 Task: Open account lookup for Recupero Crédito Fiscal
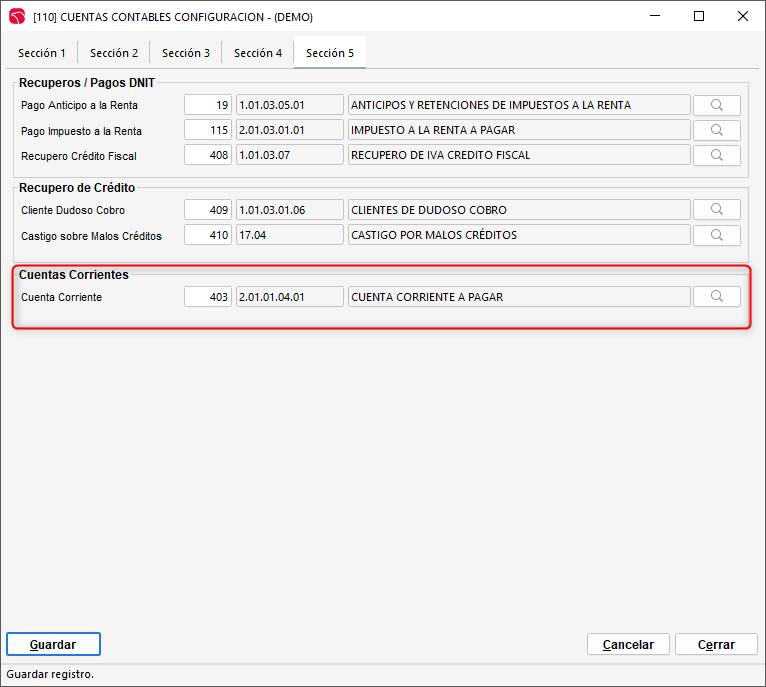[716, 155]
